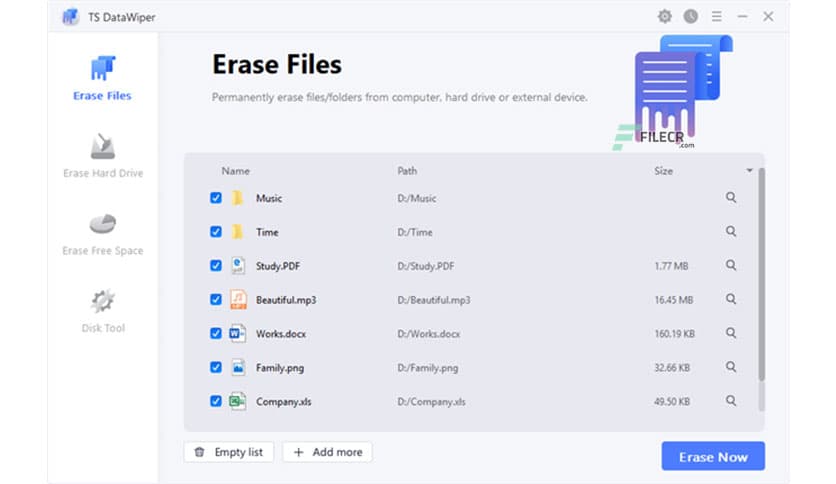The height and width of the screenshot is (484, 836).
Task: Toggle the Company.xls checkbox
Action: 216,401
